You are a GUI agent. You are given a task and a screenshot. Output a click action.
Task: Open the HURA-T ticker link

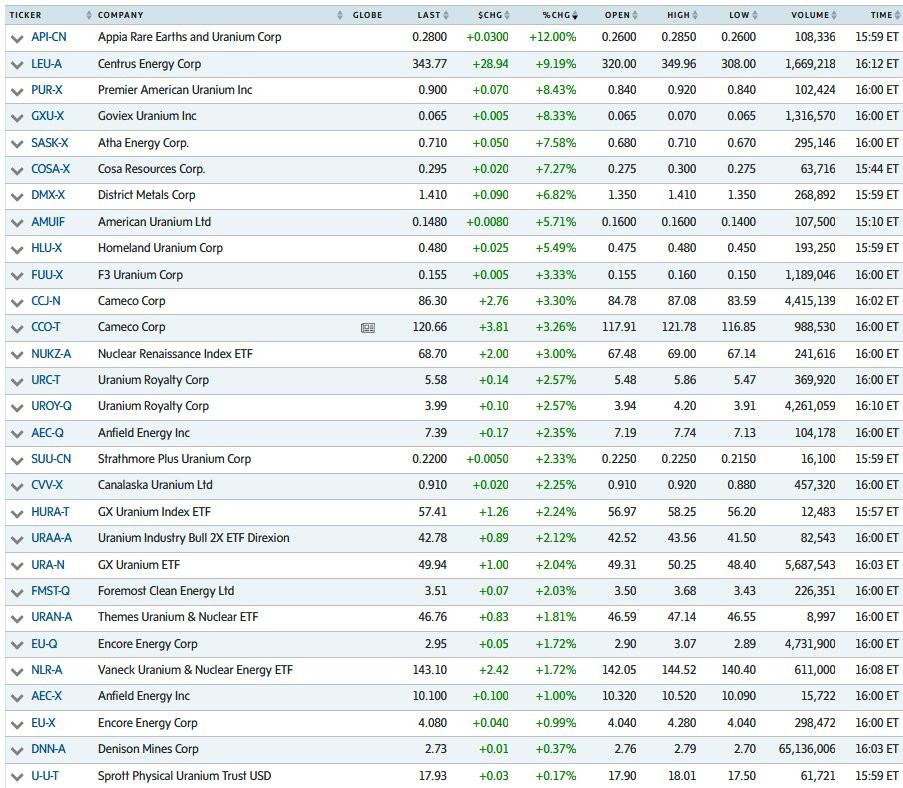(x=50, y=512)
